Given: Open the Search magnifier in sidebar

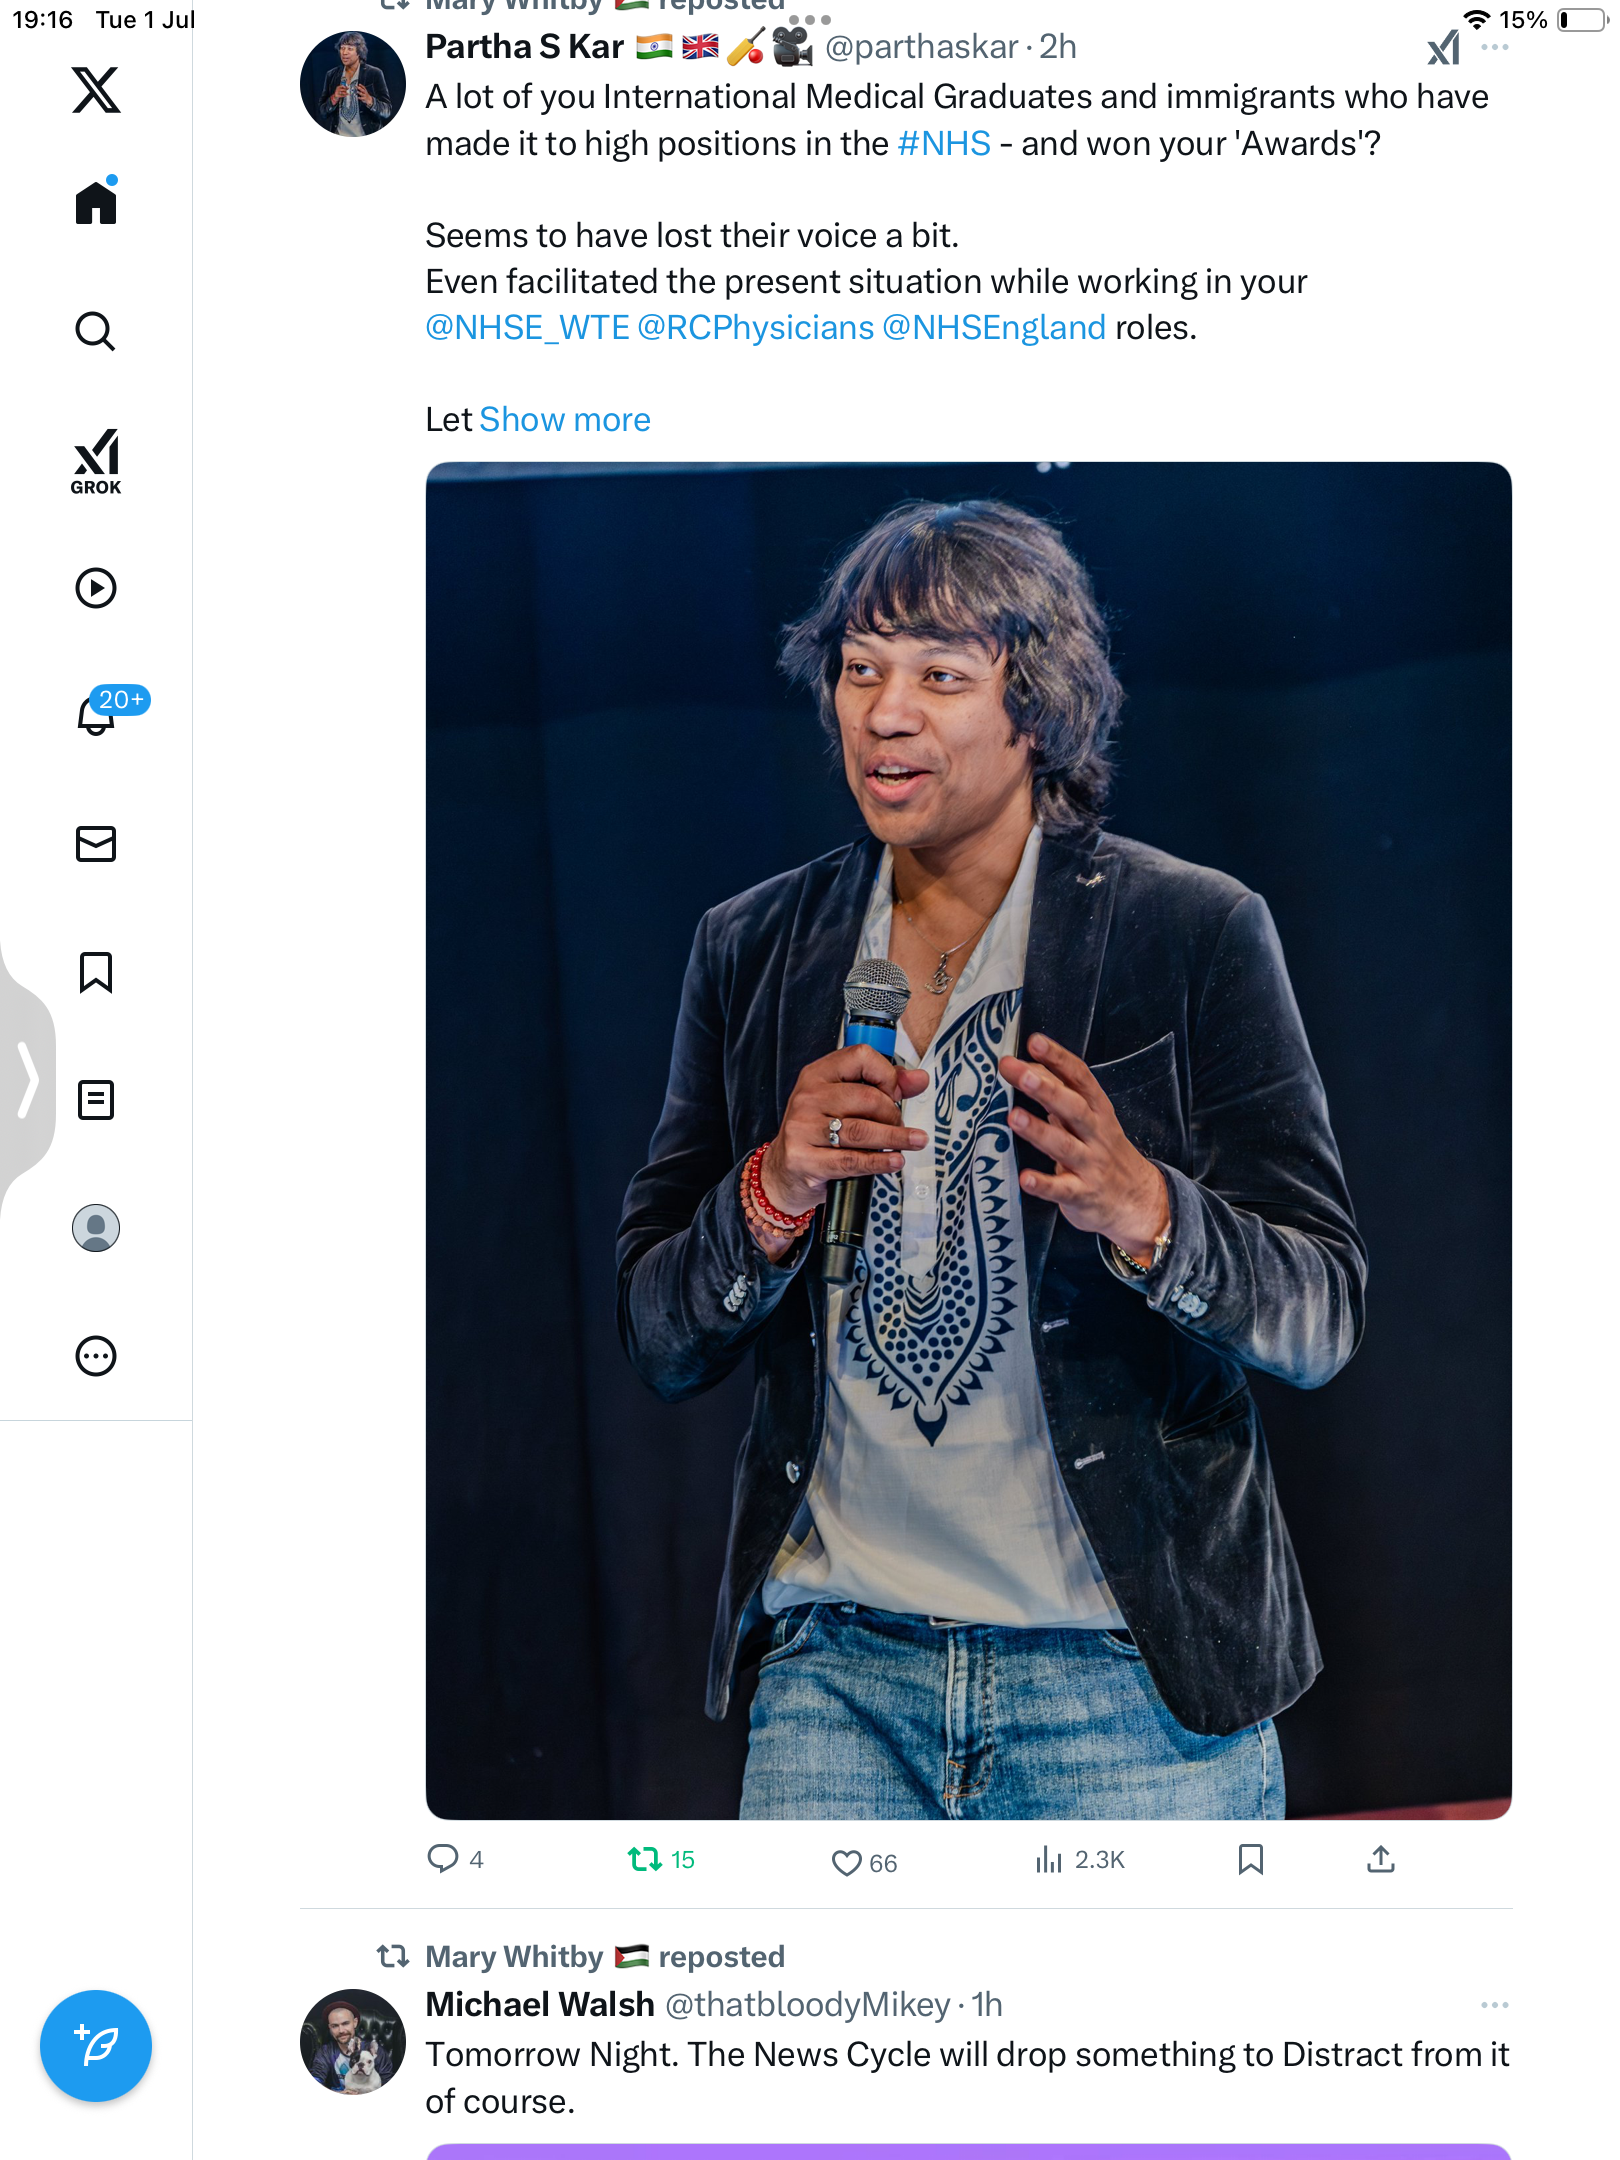Looking at the screenshot, I should [96, 331].
